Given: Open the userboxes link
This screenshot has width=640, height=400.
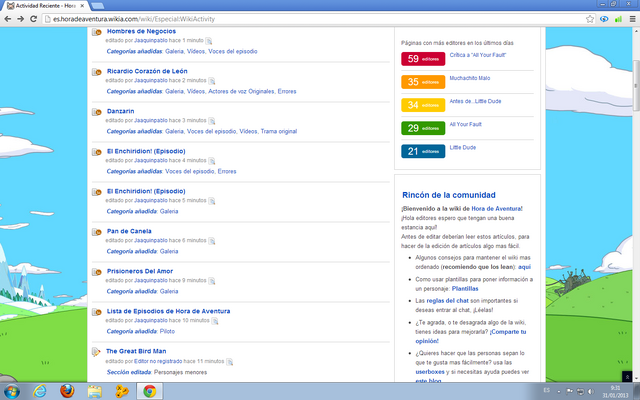Looking at the screenshot, I should click(x=430, y=372).
